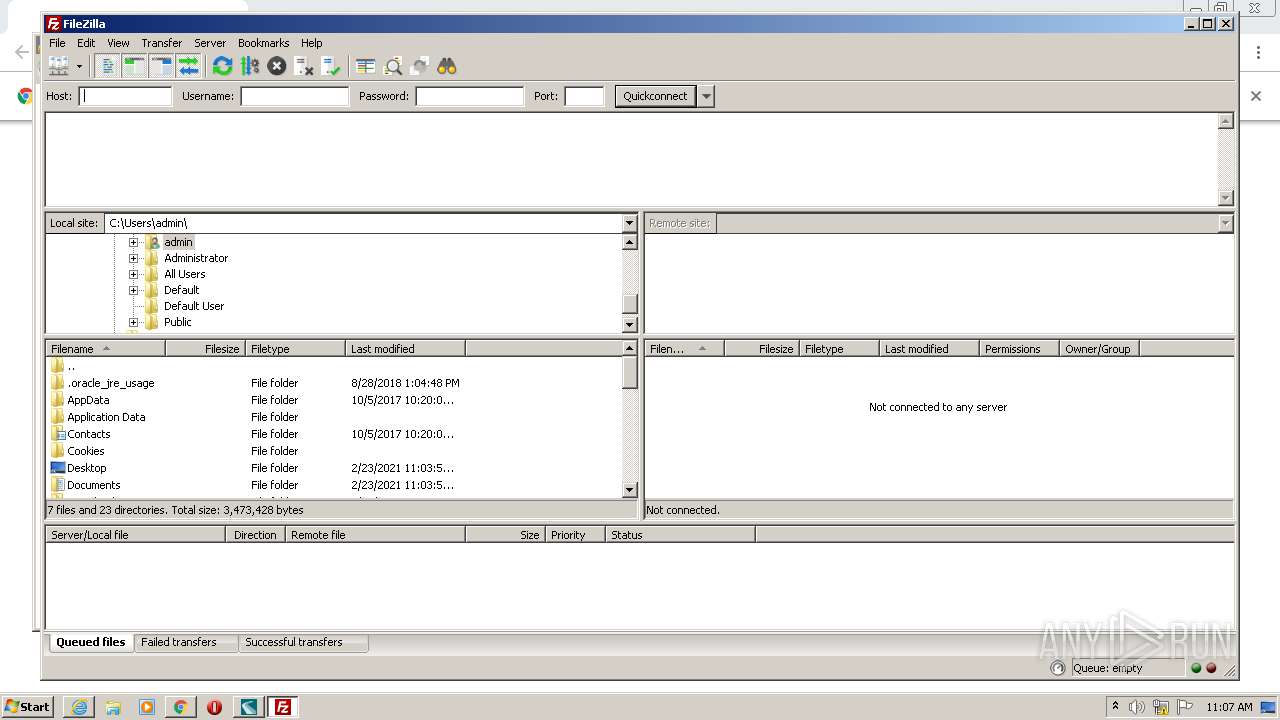The height and width of the screenshot is (720, 1280).
Task: Select the Application Data folder row
Action: point(334,417)
